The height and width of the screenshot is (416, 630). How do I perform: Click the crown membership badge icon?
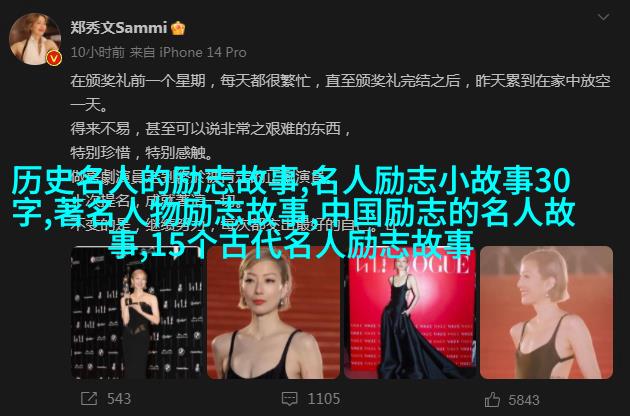[178, 28]
